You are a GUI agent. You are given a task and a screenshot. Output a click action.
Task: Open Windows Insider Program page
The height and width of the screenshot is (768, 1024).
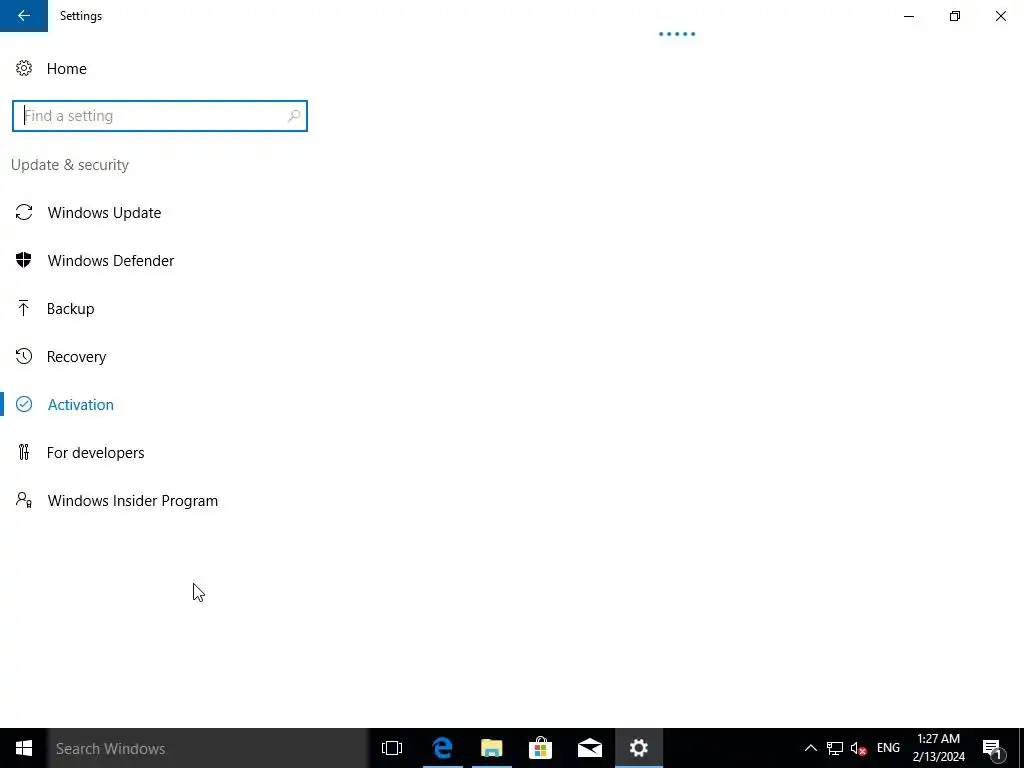(133, 501)
